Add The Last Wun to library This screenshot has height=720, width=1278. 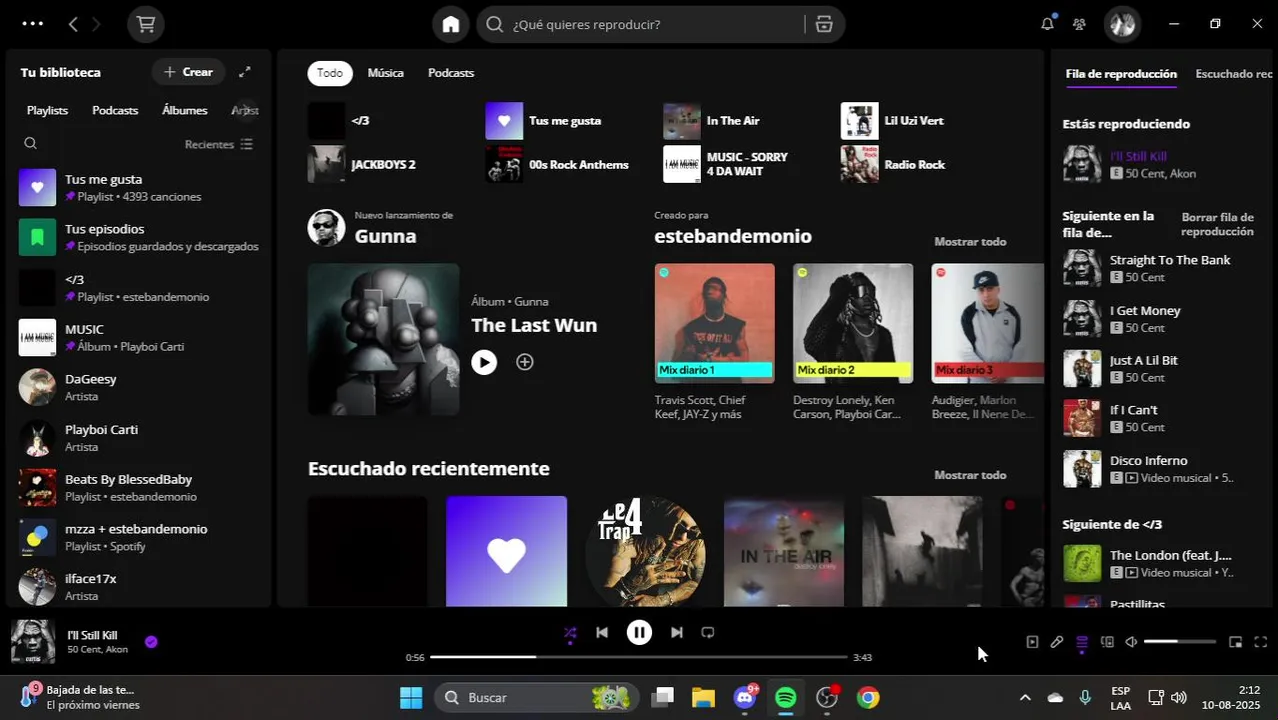coord(525,362)
